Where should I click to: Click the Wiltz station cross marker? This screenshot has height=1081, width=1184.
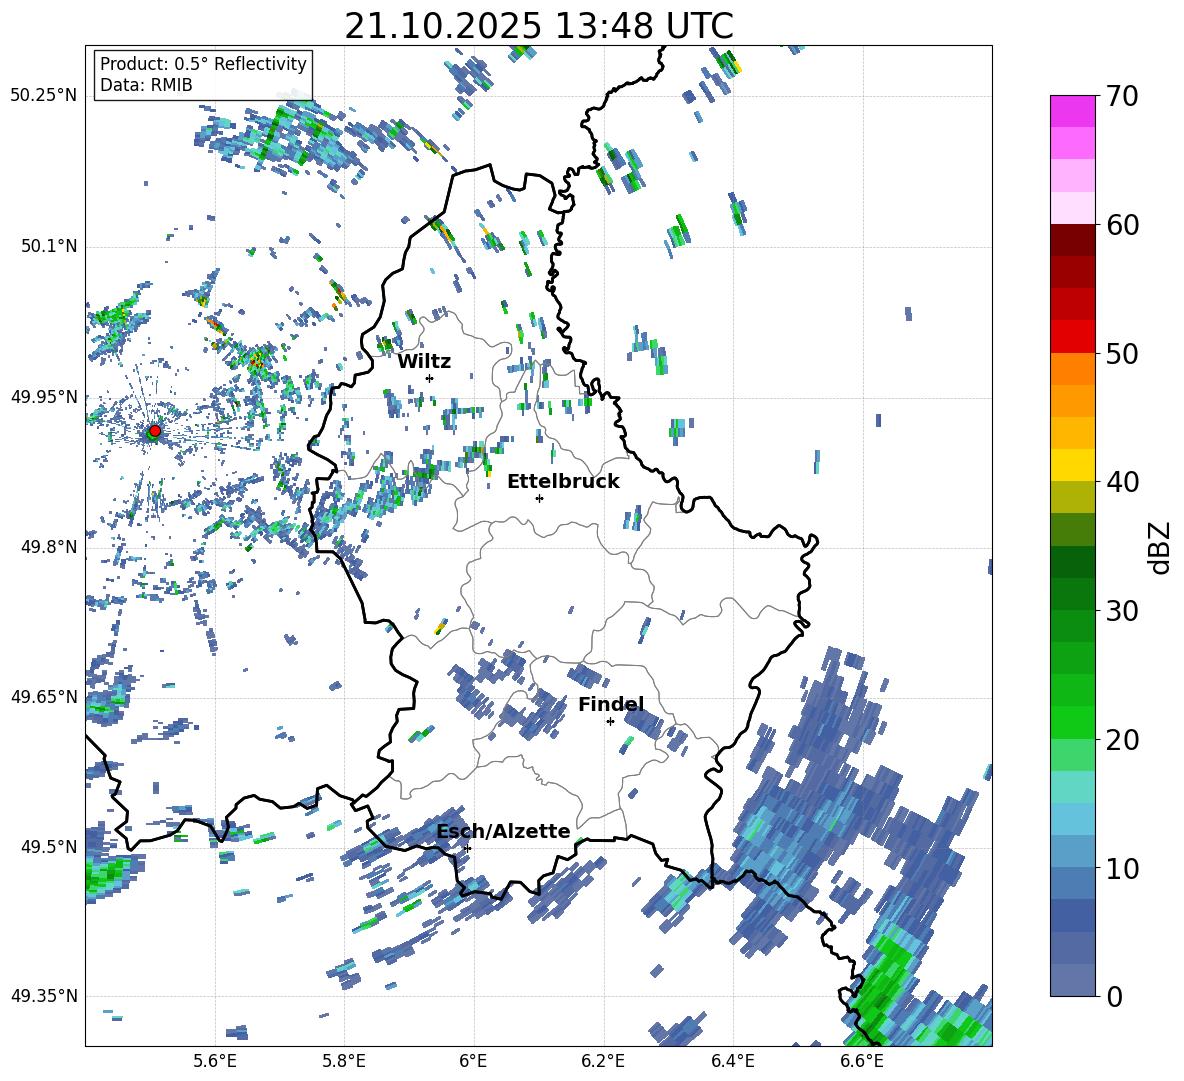coord(430,378)
